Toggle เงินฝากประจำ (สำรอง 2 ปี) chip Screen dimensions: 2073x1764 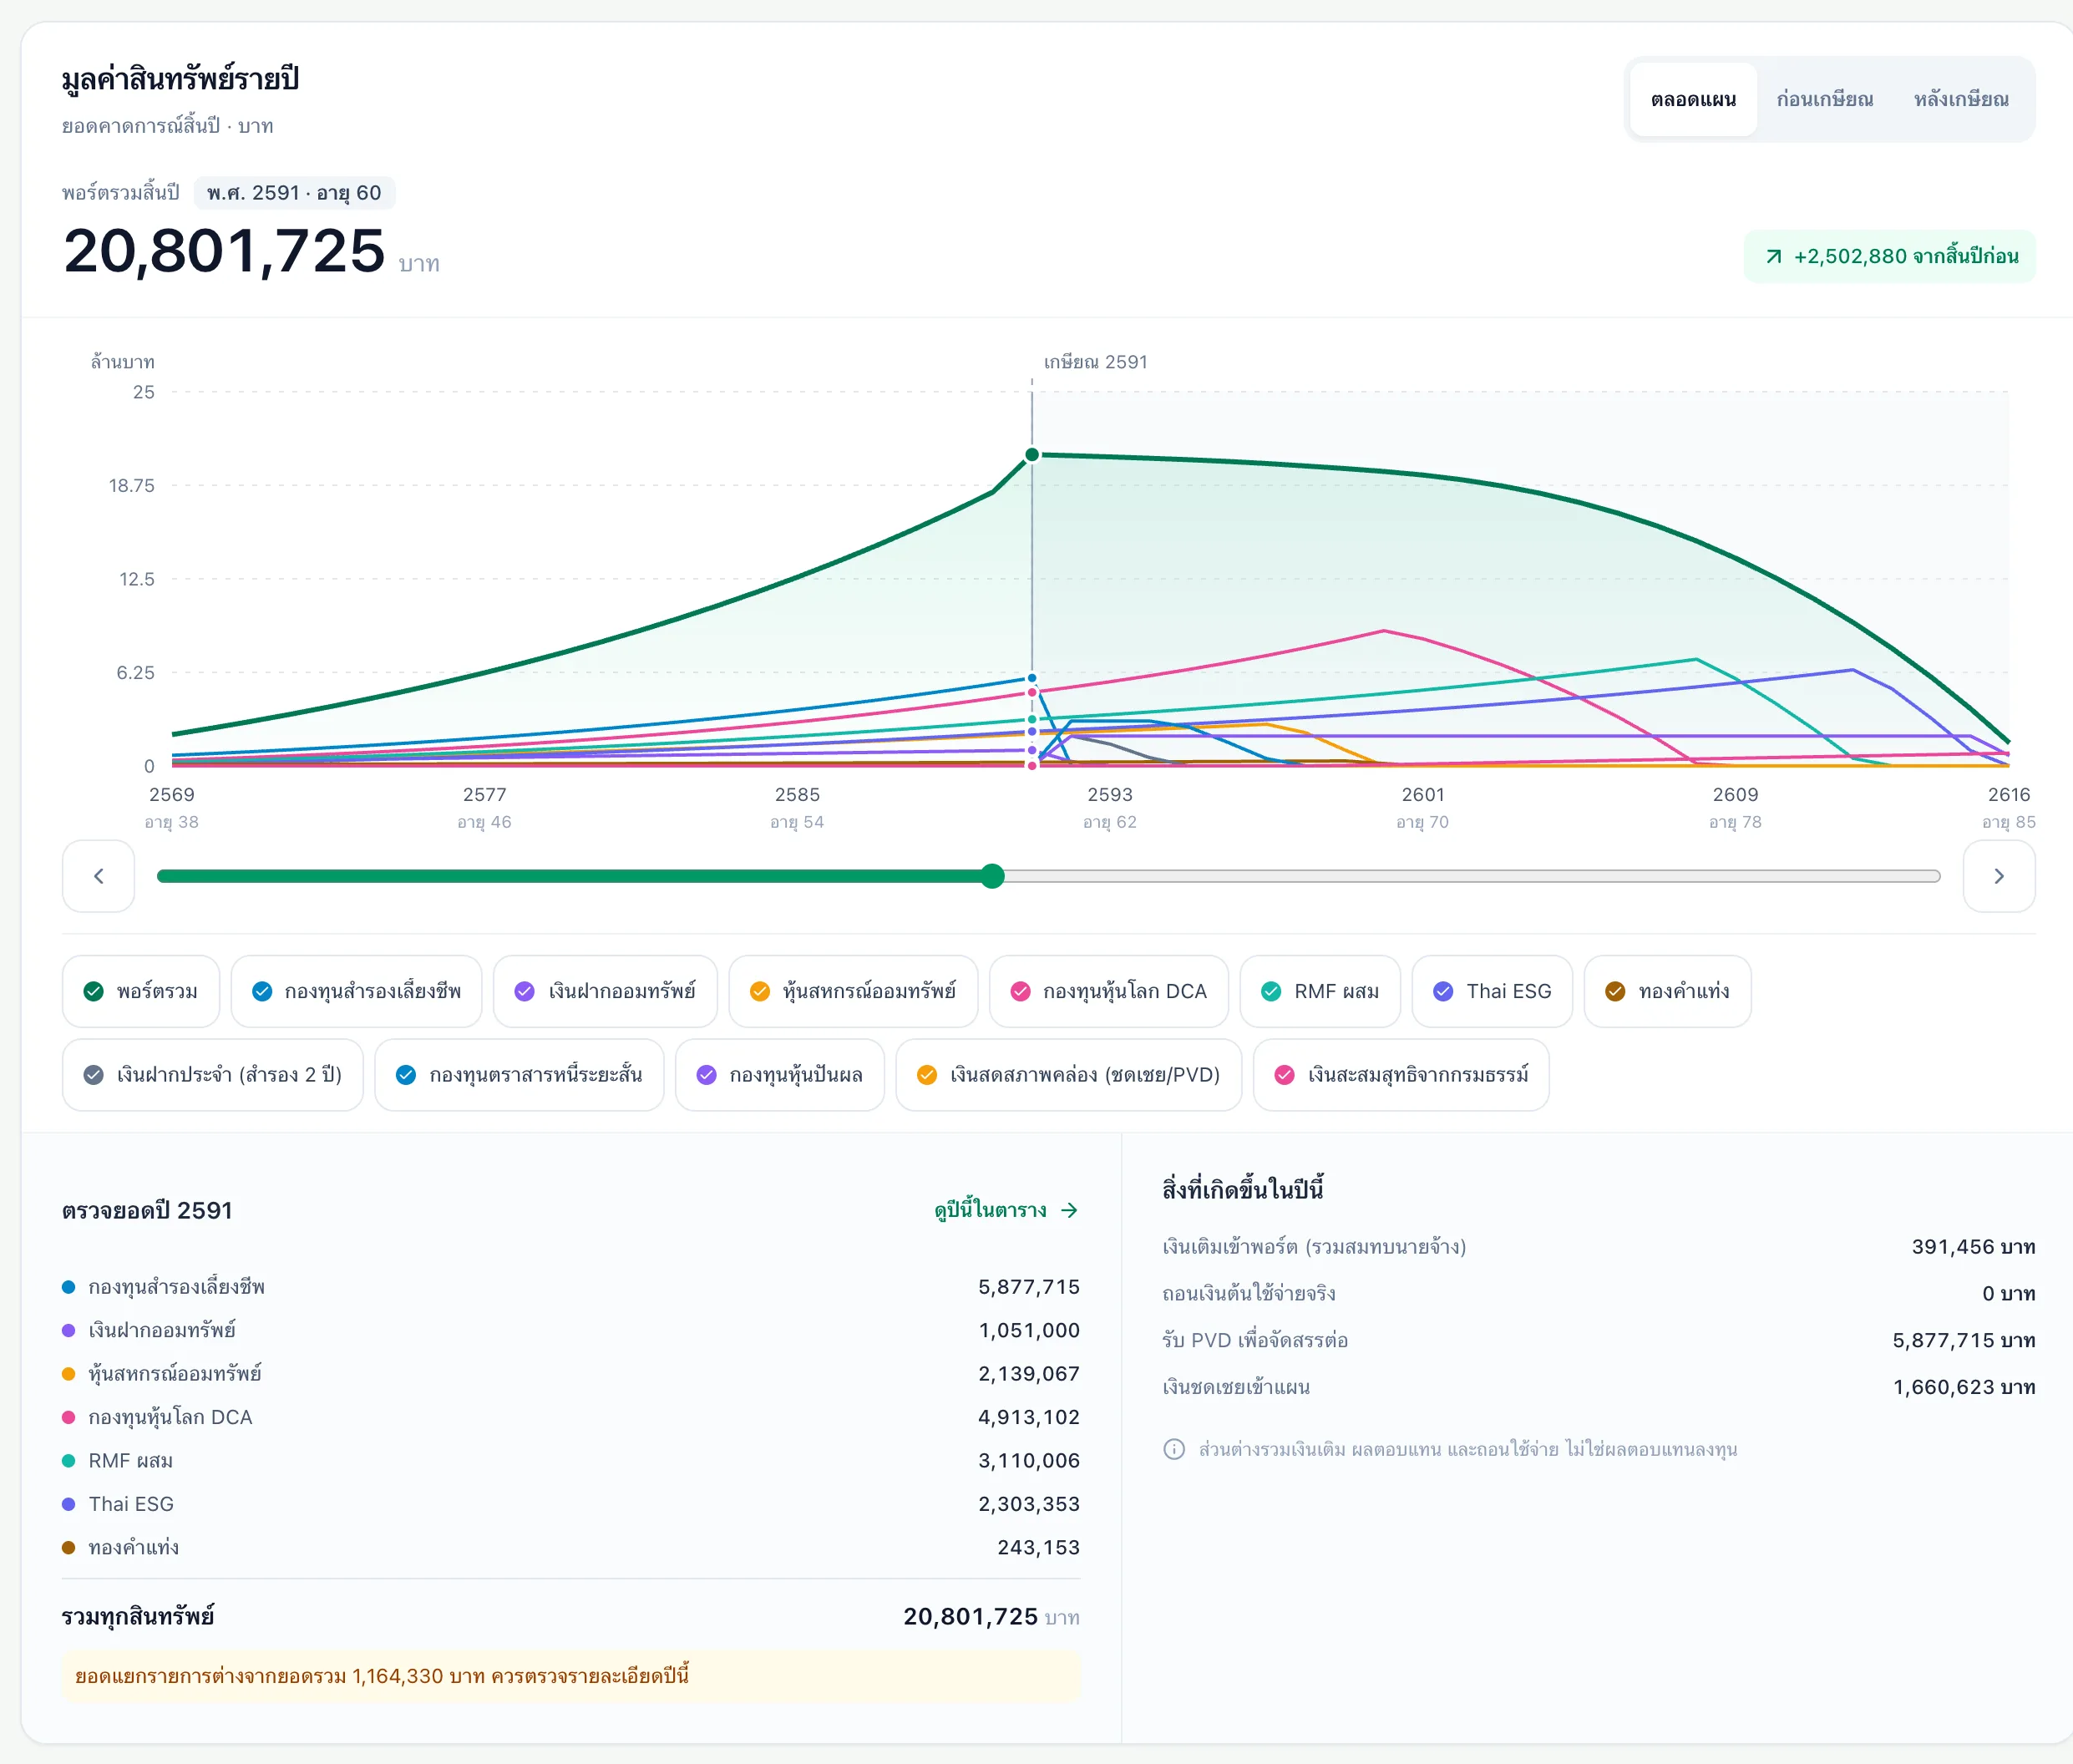(x=213, y=1075)
